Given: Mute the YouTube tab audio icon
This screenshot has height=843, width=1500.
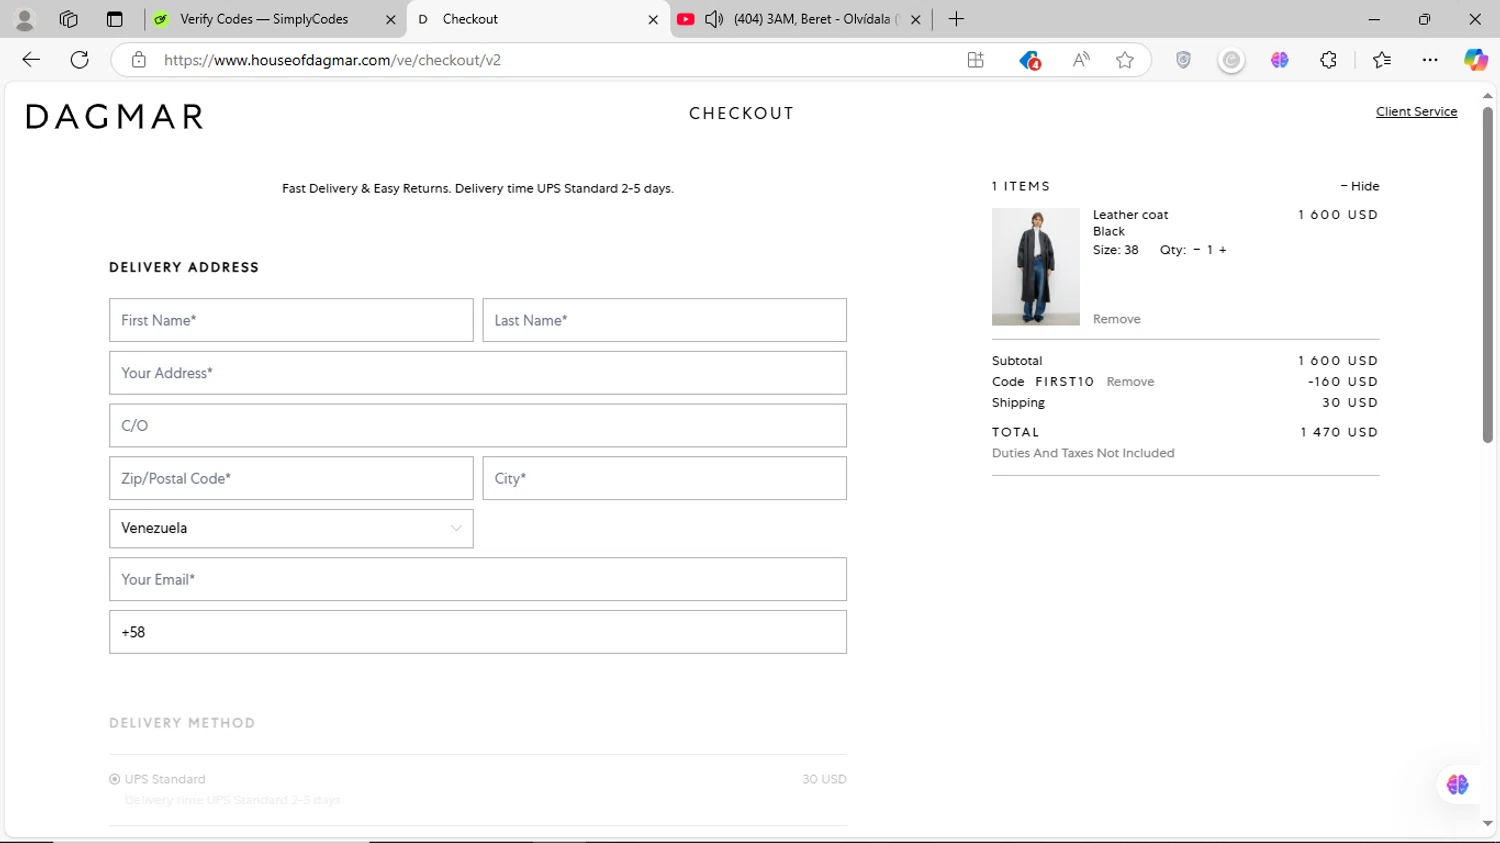Looking at the screenshot, I should (714, 19).
